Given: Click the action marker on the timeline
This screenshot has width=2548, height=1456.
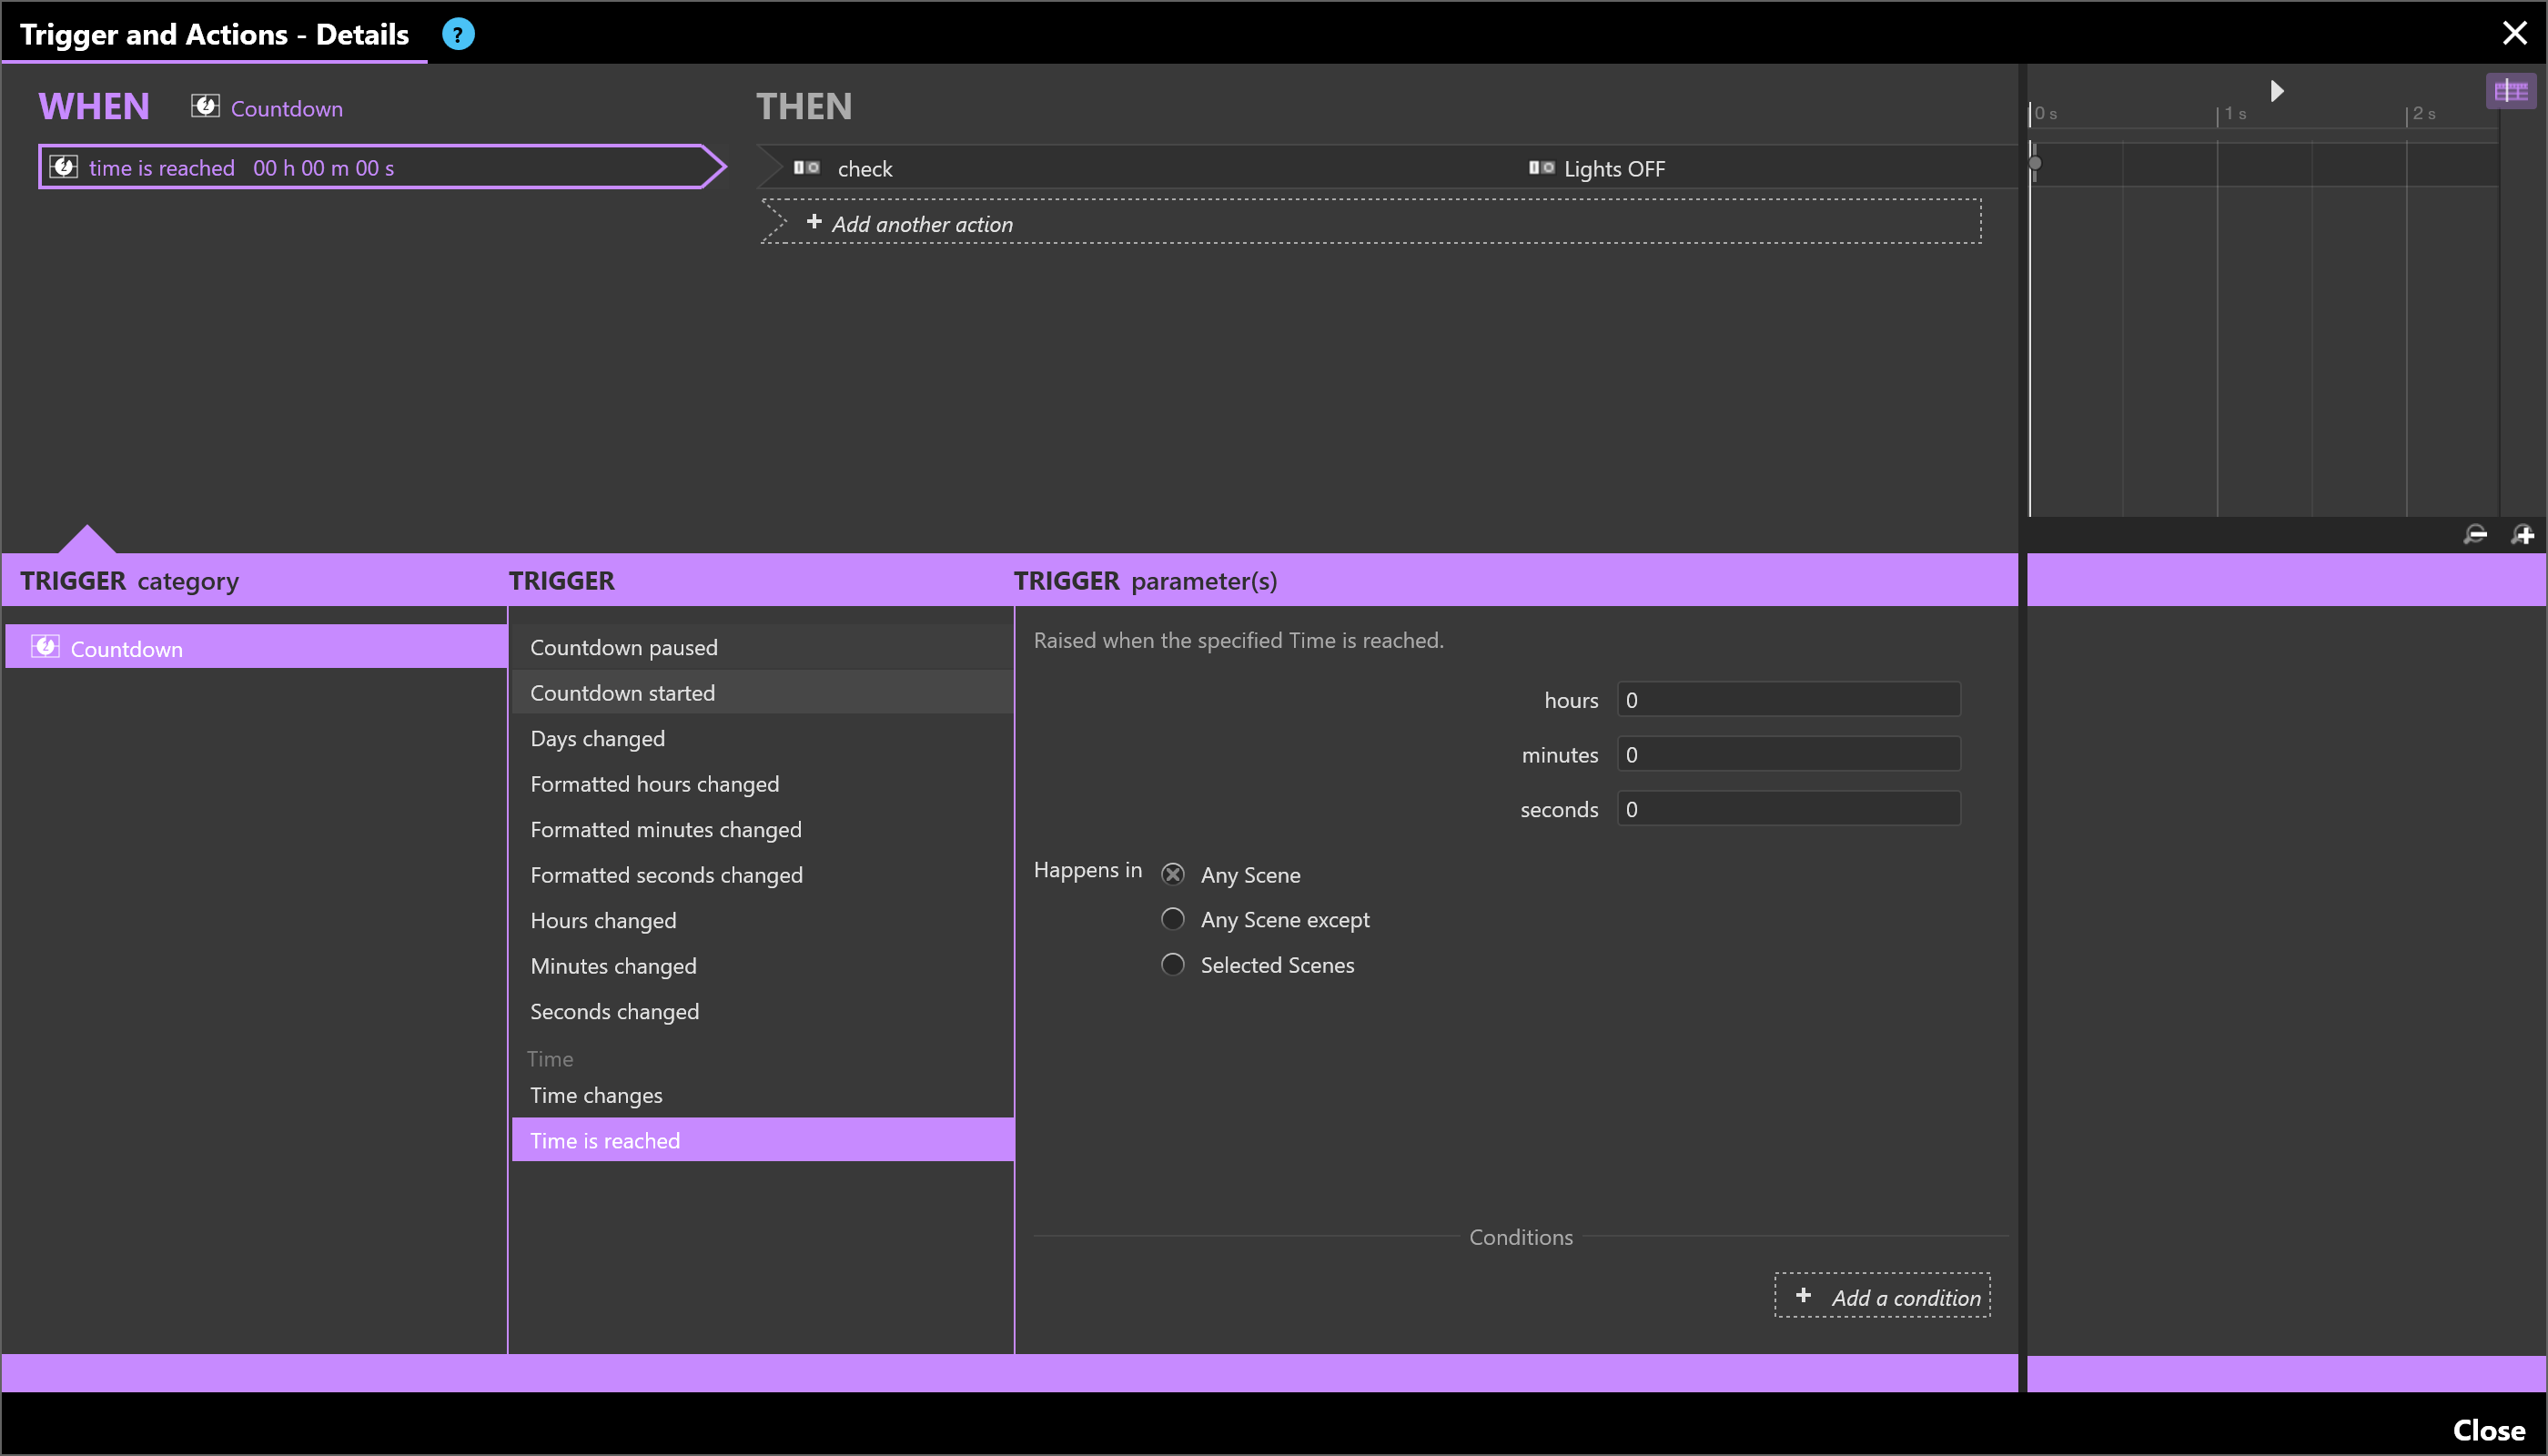Looking at the screenshot, I should coord(2034,162).
